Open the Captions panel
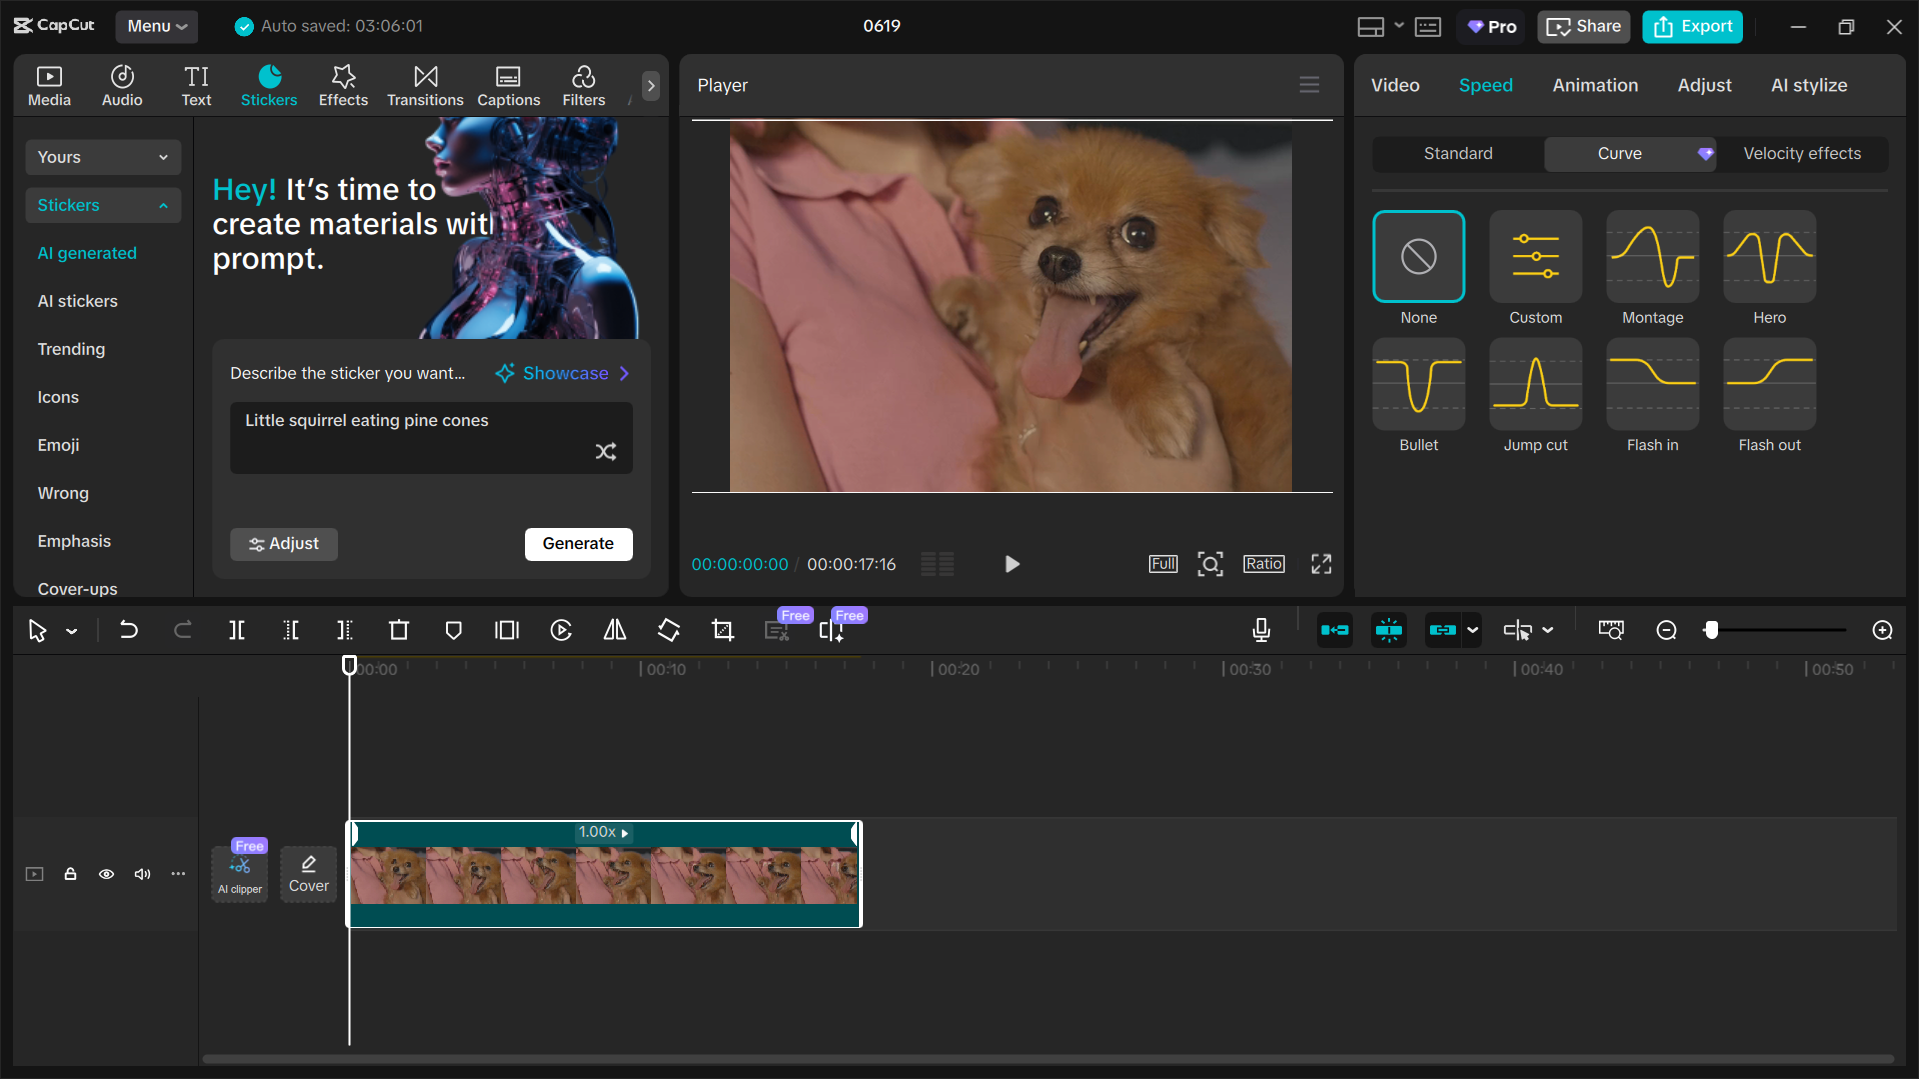This screenshot has height=1079, width=1919. pyautogui.click(x=508, y=84)
